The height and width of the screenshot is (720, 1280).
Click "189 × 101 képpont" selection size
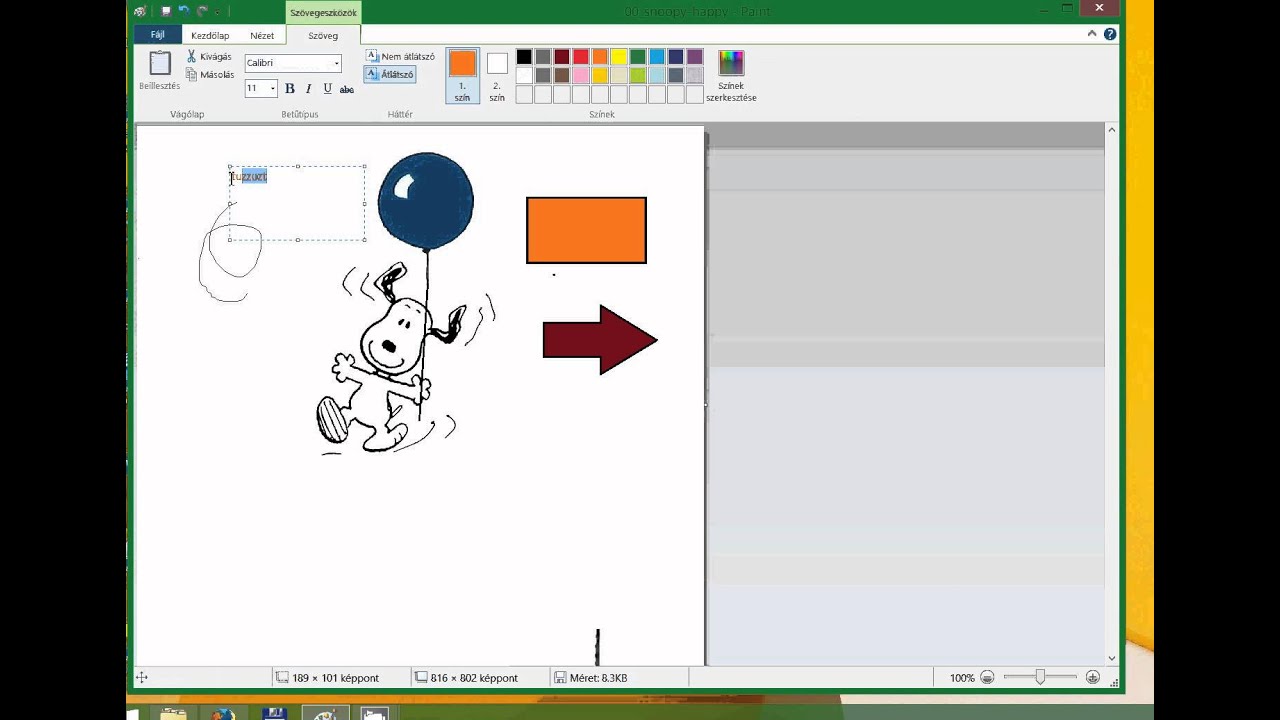tap(335, 678)
